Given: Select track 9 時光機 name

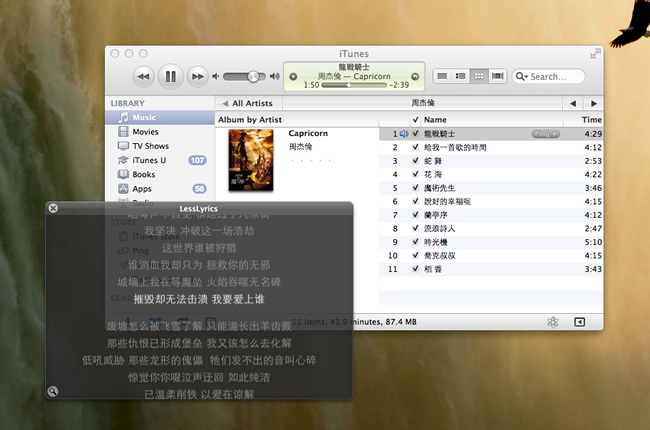Looking at the screenshot, I should [x=436, y=242].
